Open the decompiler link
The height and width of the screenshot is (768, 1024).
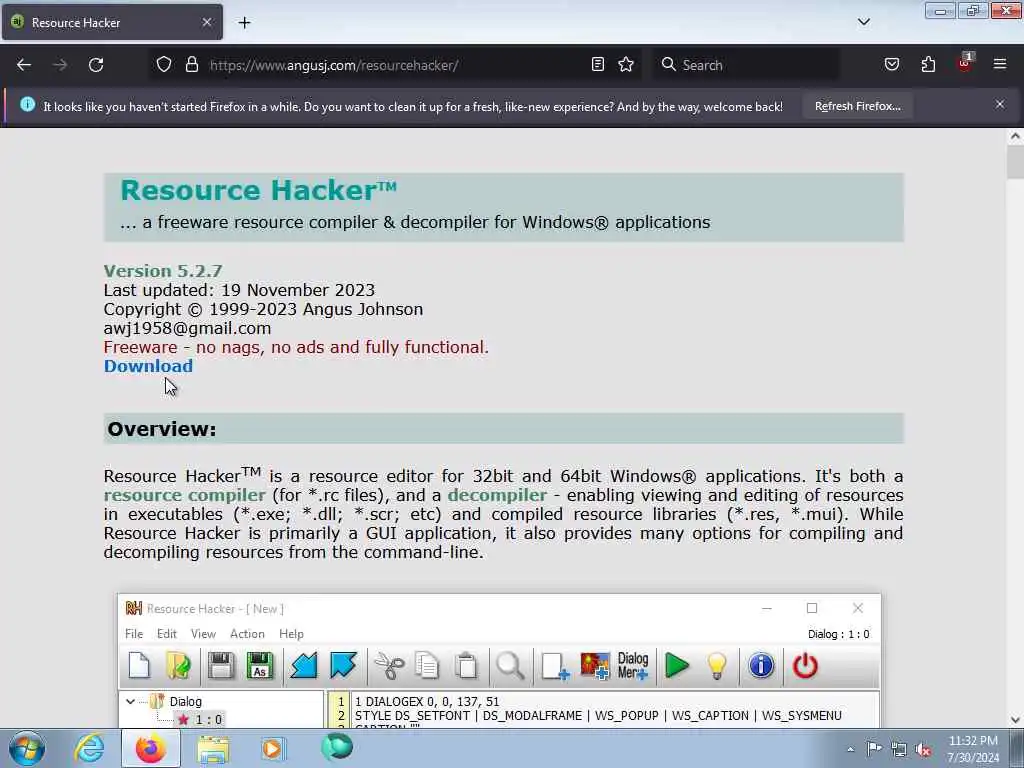coord(497,495)
